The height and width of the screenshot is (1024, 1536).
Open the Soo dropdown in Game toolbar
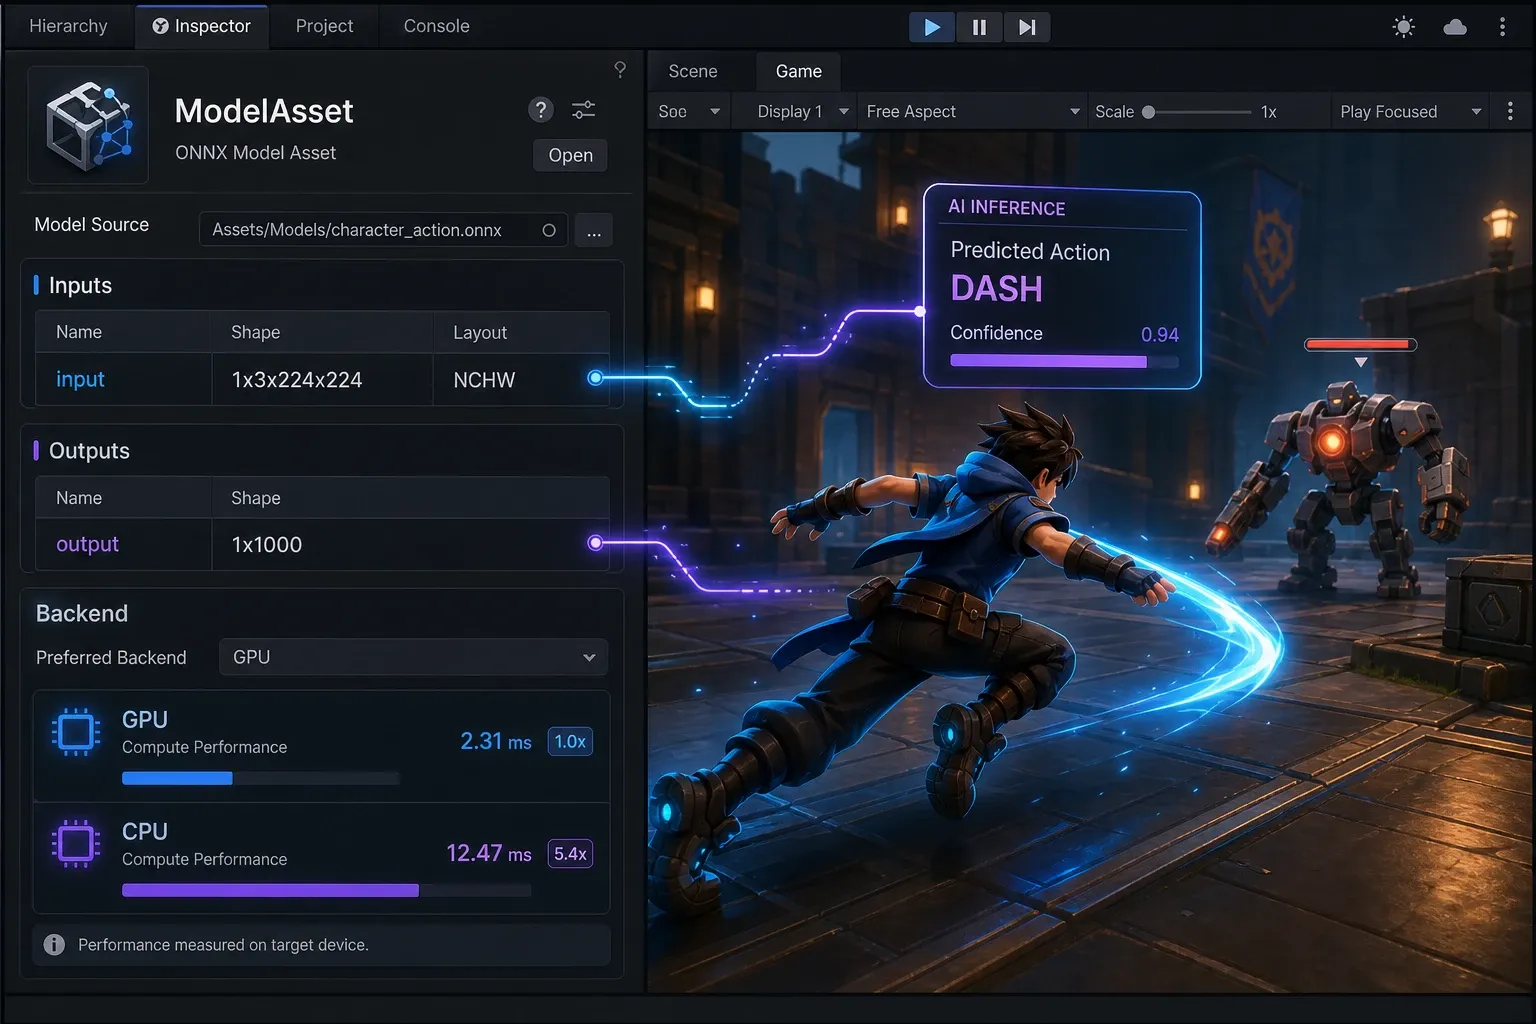(689, 112)
